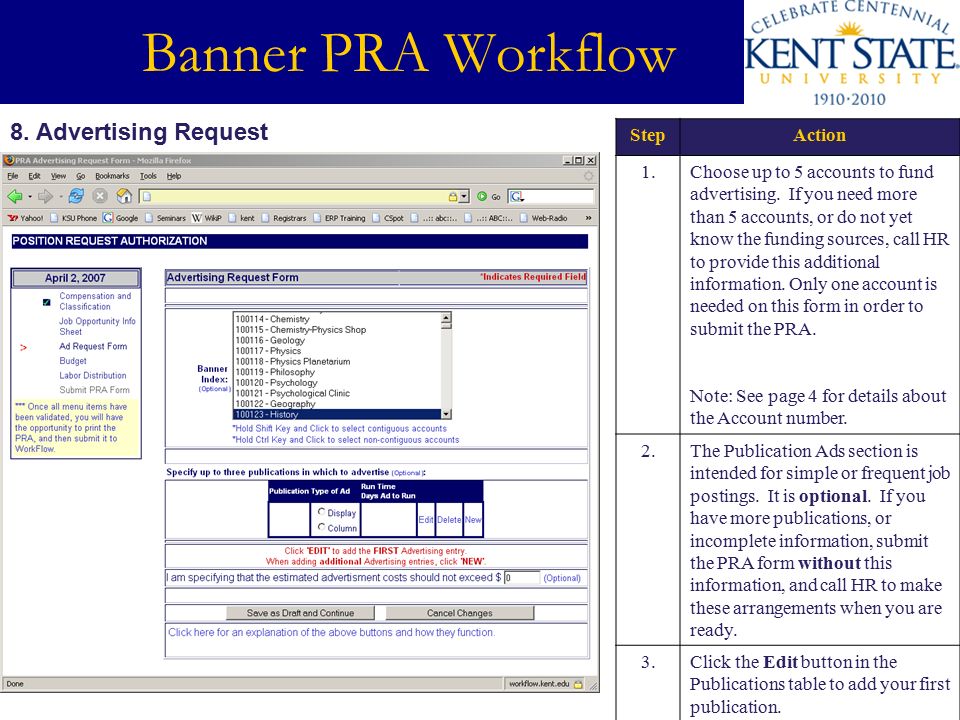
Task: Click Save as Draft and Continue
Action: click(x=300, y=613)
